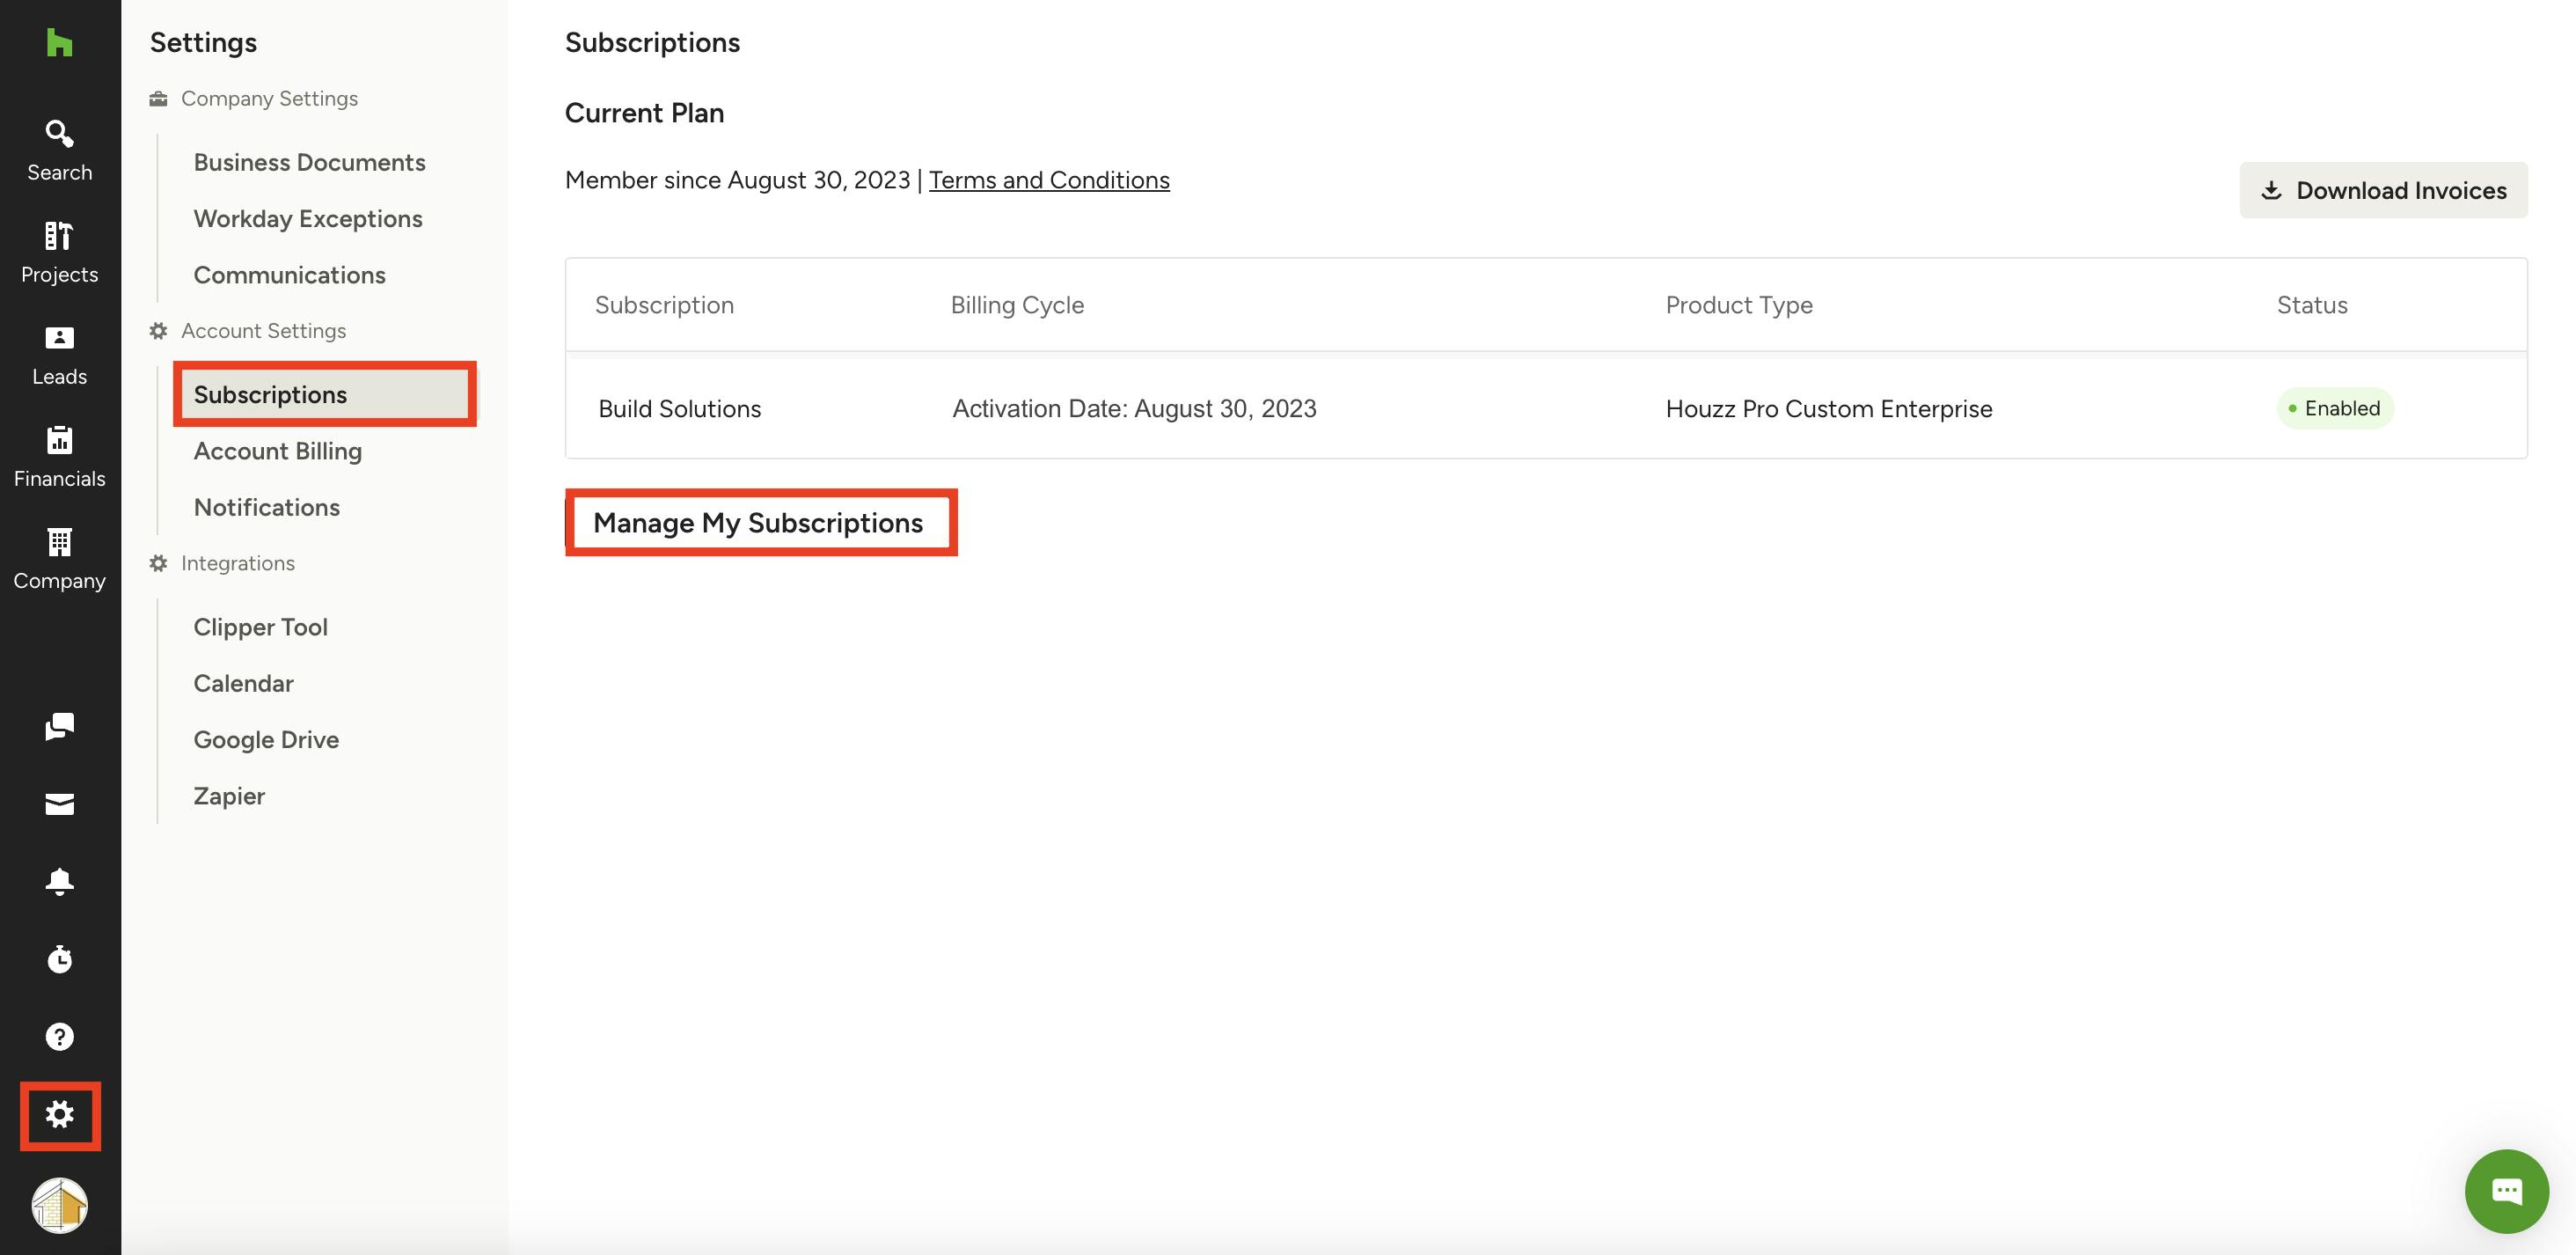Click Member since August 30, 2023 text
The height and width of the screenshot is (1255, 2576).
[x=737, y=180]
